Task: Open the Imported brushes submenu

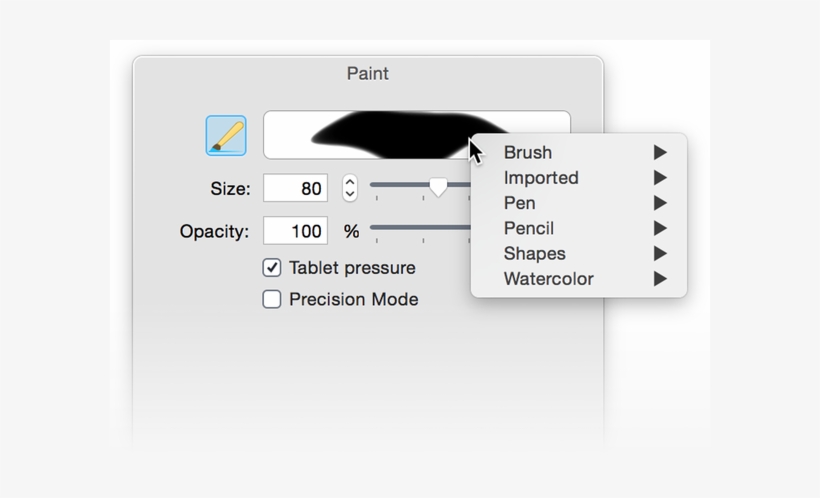Action: pos(541,178)
